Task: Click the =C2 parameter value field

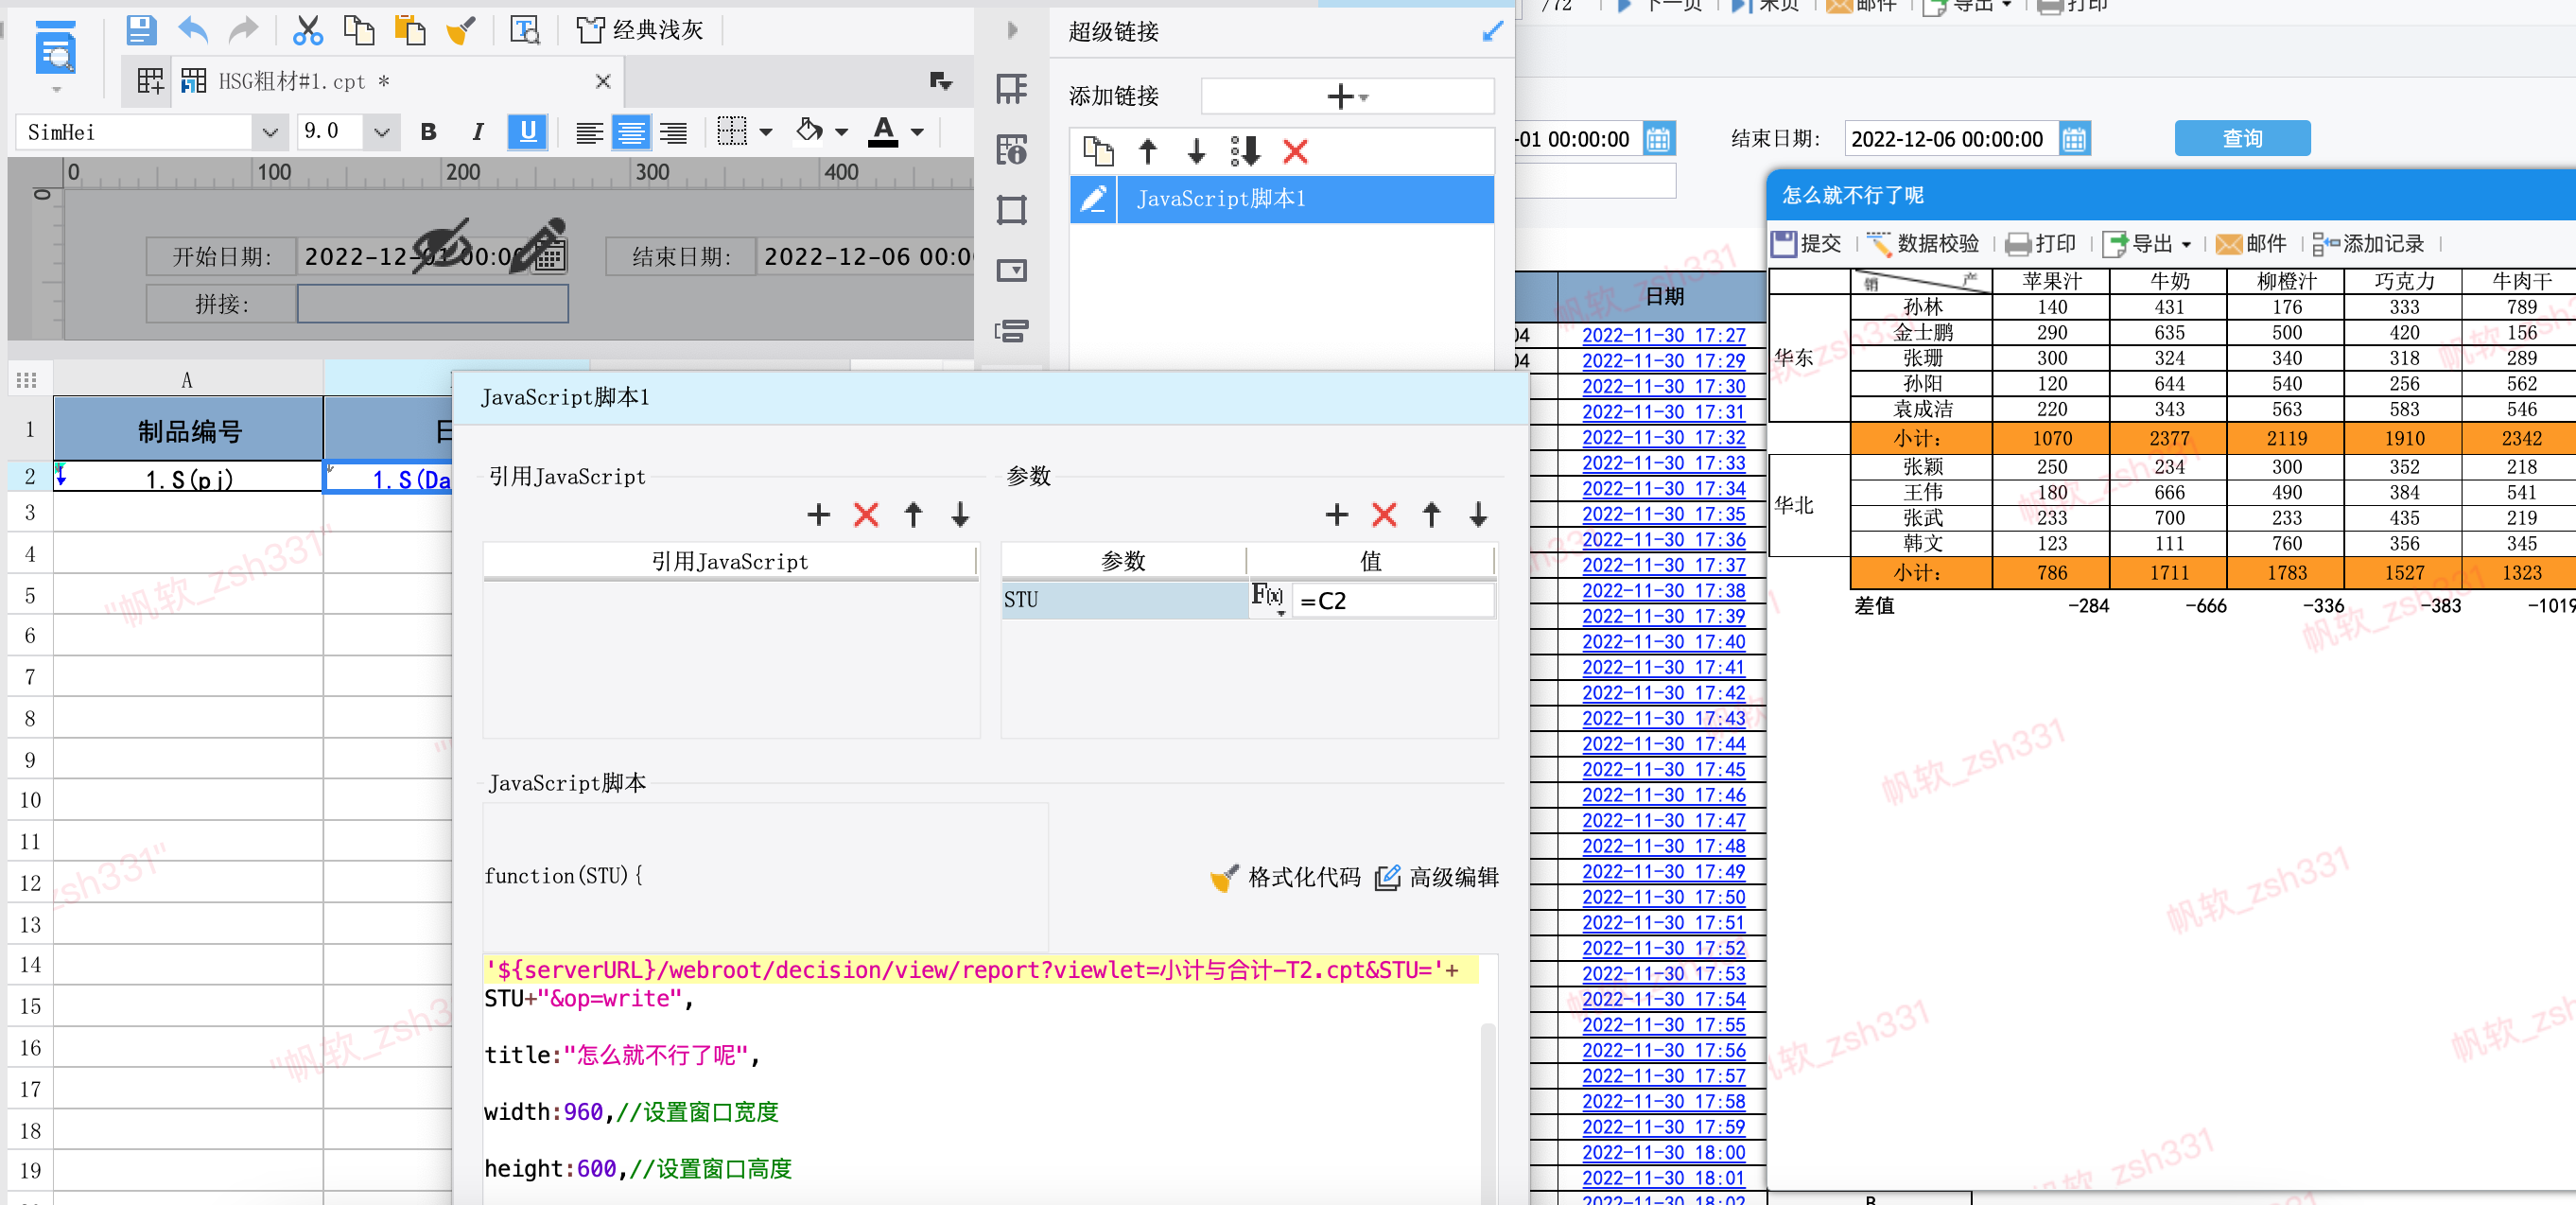Action: [x=1392, y=600]
